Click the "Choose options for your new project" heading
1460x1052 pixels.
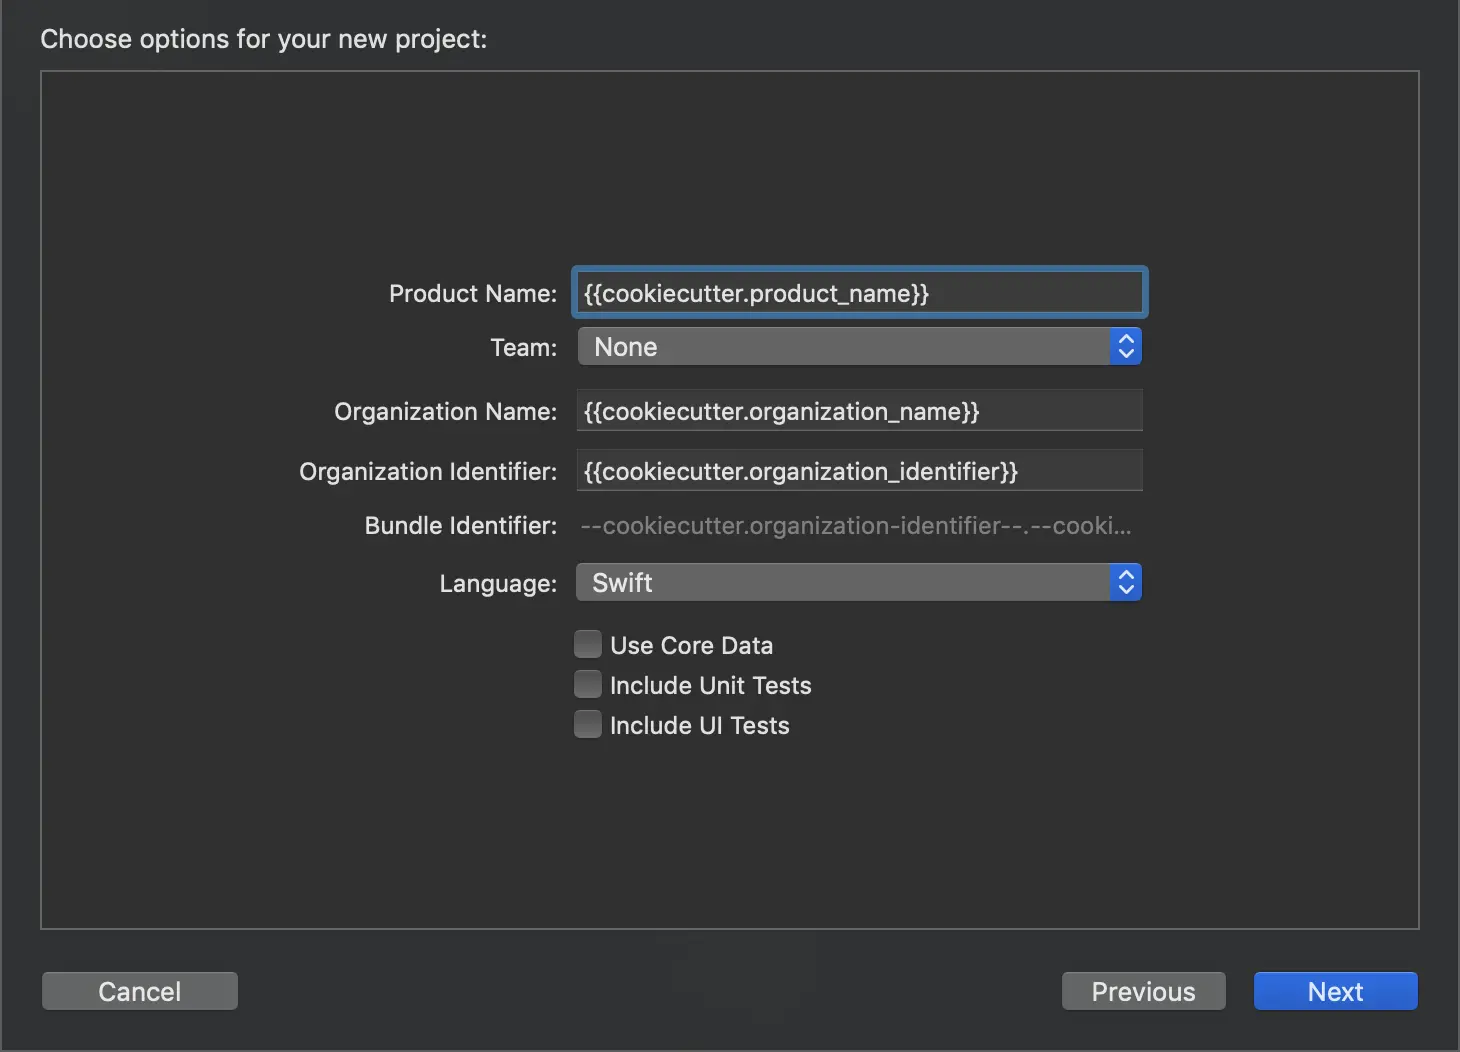pyautogui.click(x=263, y=39)
